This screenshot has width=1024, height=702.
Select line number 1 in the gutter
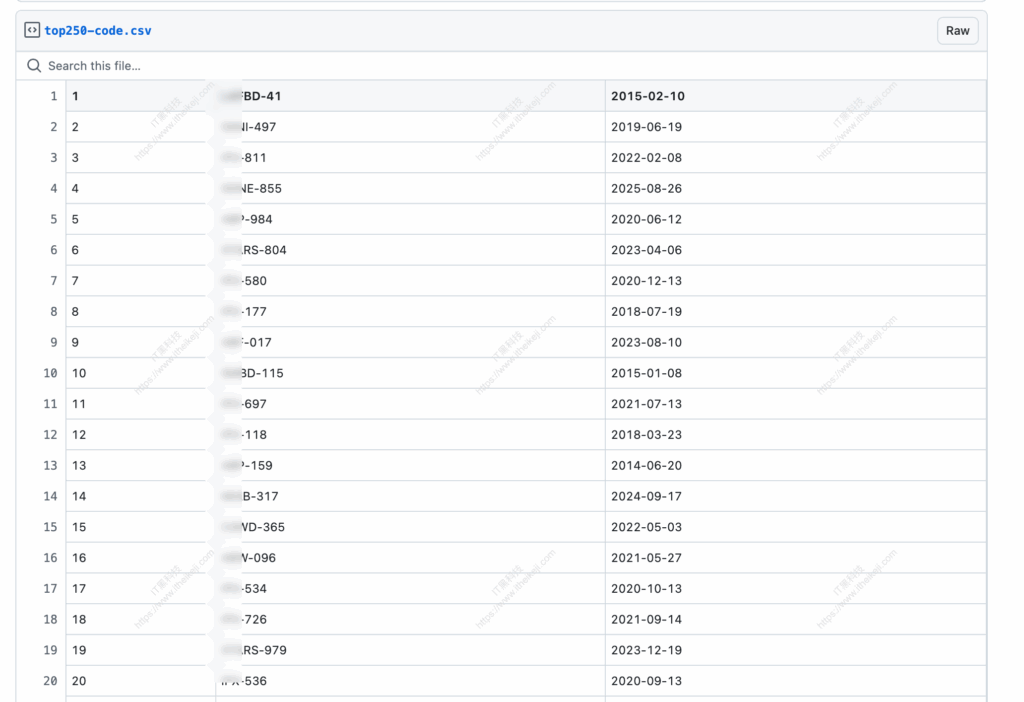(x=53, y=95)
